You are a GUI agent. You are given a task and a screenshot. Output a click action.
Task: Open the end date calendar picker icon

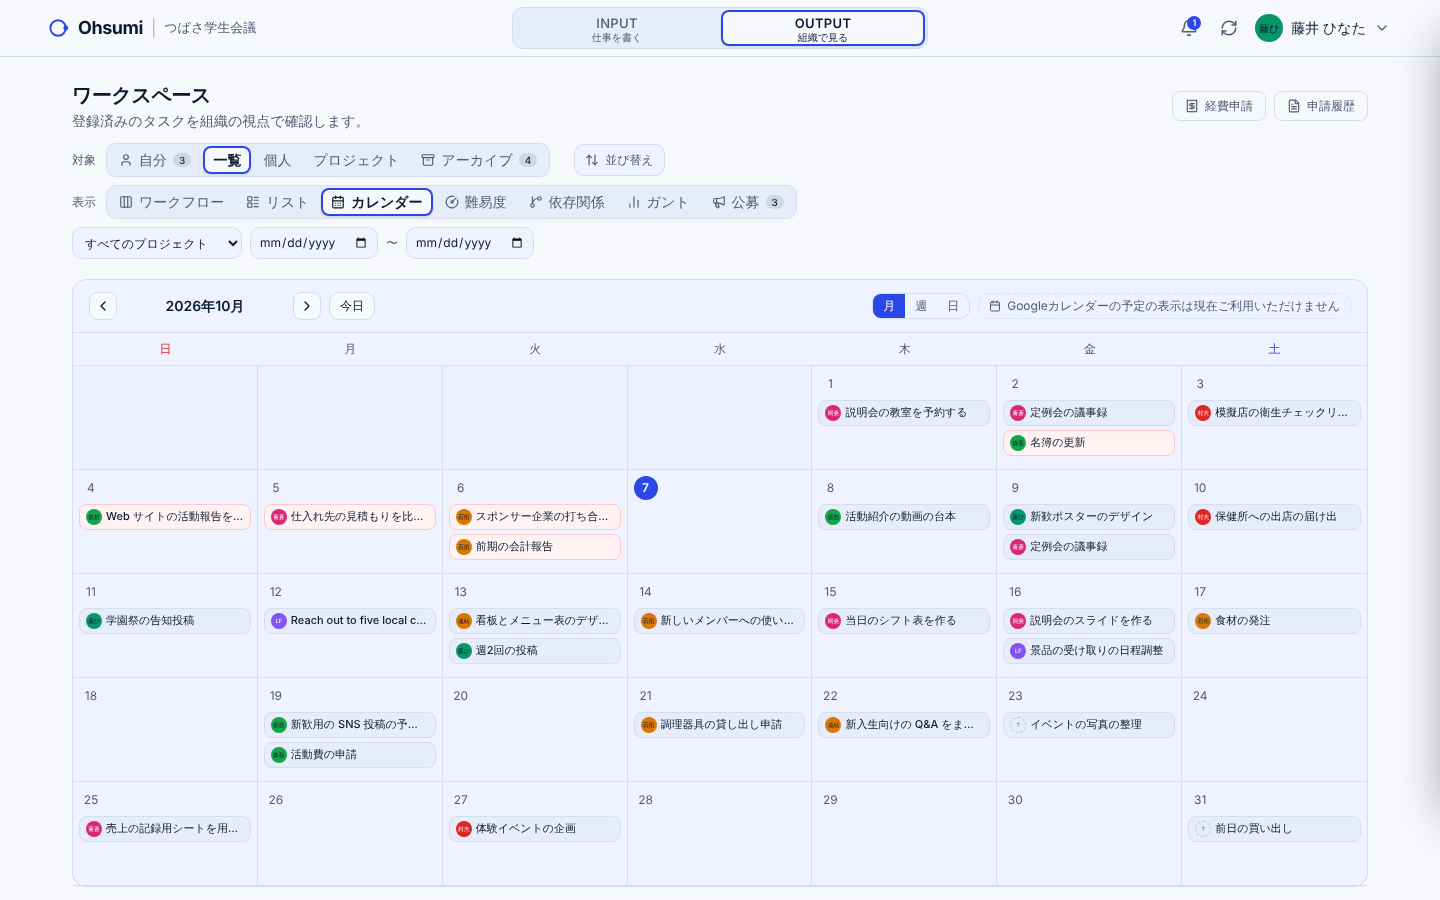(517, 243)
